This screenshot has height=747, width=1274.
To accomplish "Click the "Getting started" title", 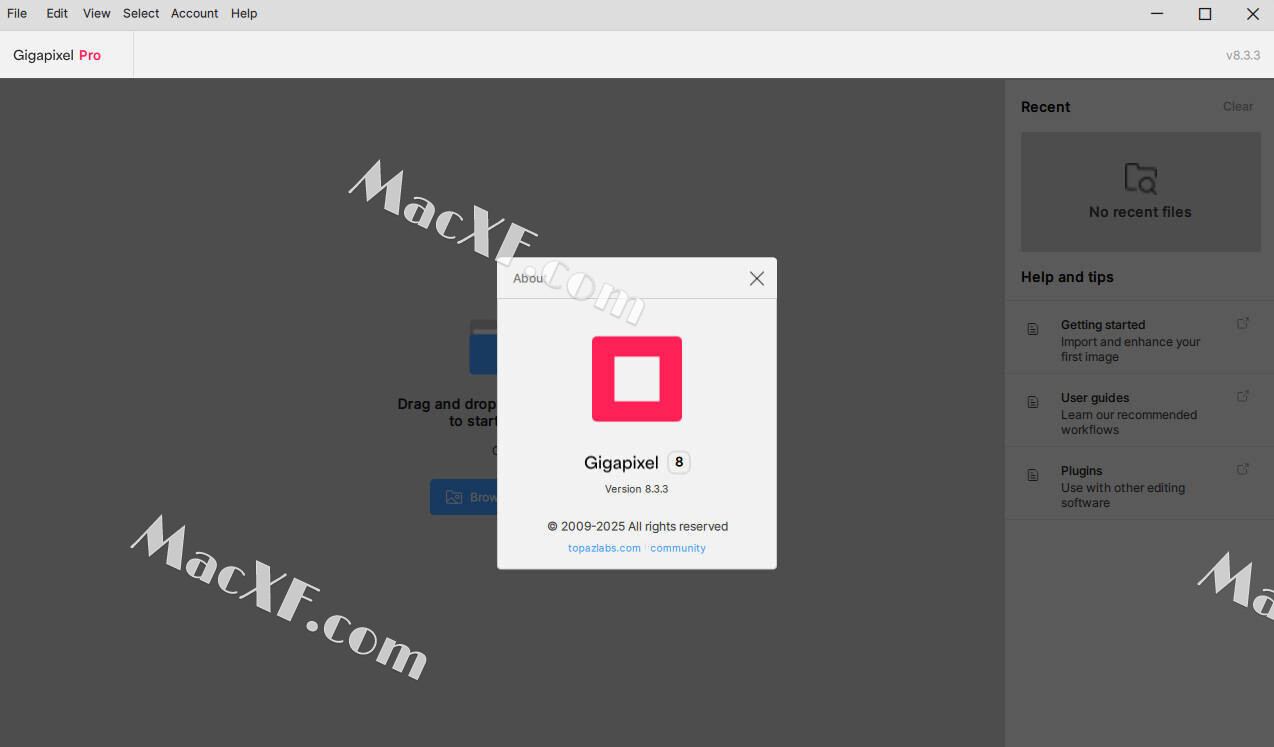I will click(1103, 325).
